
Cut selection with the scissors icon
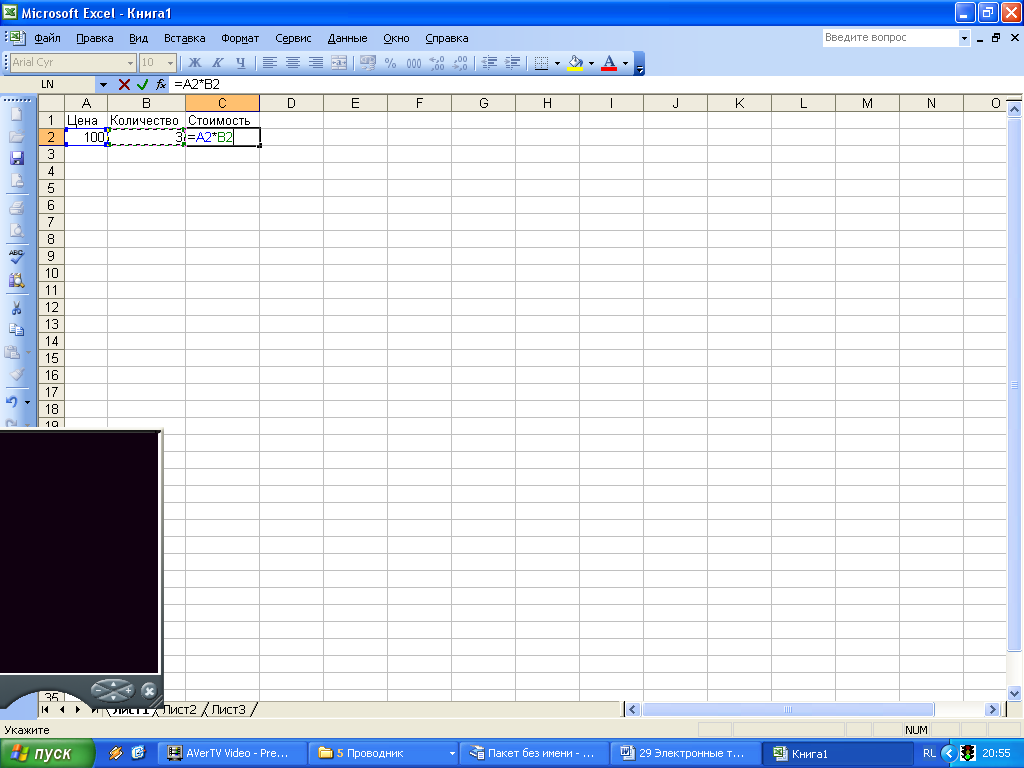[x=17, y=307]
